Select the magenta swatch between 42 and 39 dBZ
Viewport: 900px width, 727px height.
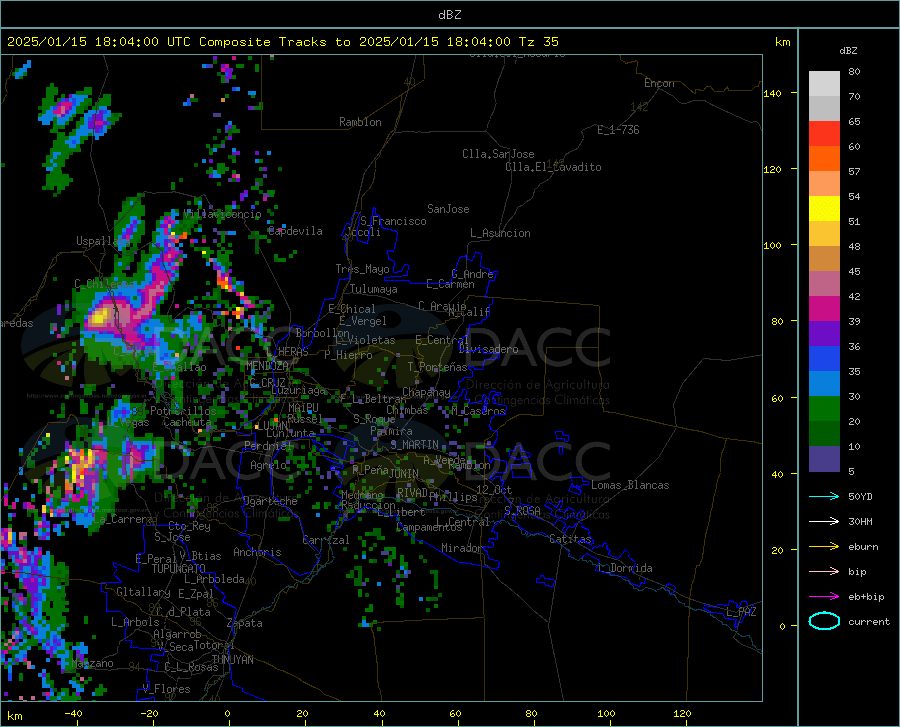(824, 309)
